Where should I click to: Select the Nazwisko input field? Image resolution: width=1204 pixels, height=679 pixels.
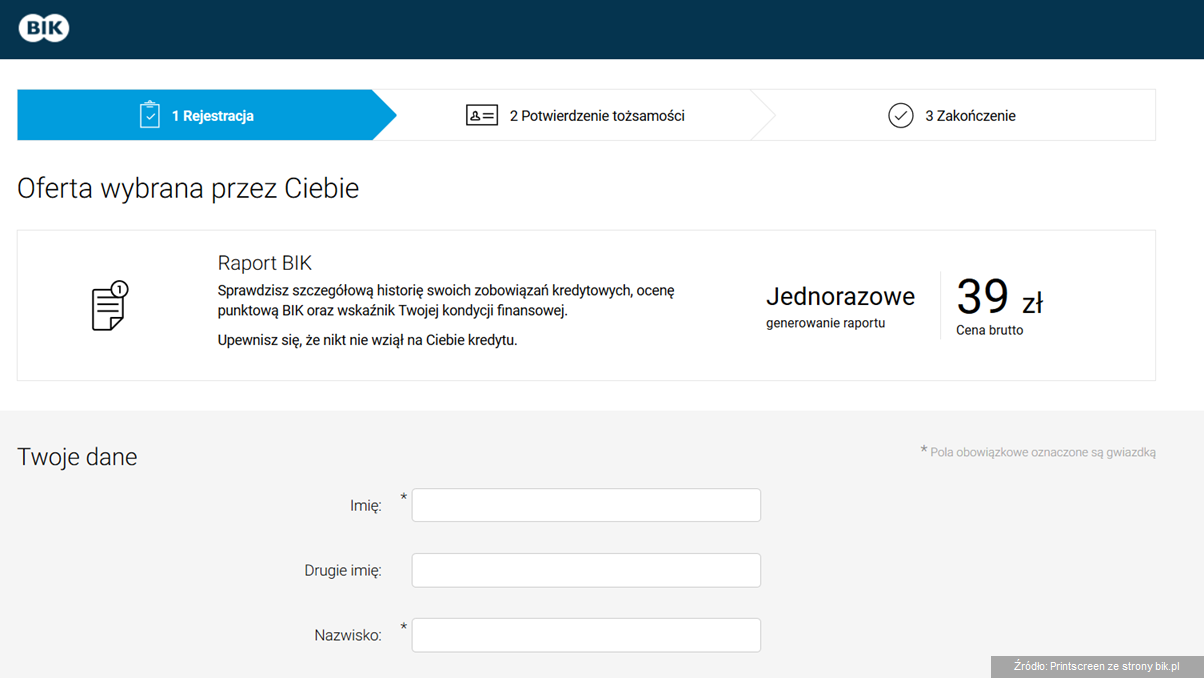click(586, 635)
